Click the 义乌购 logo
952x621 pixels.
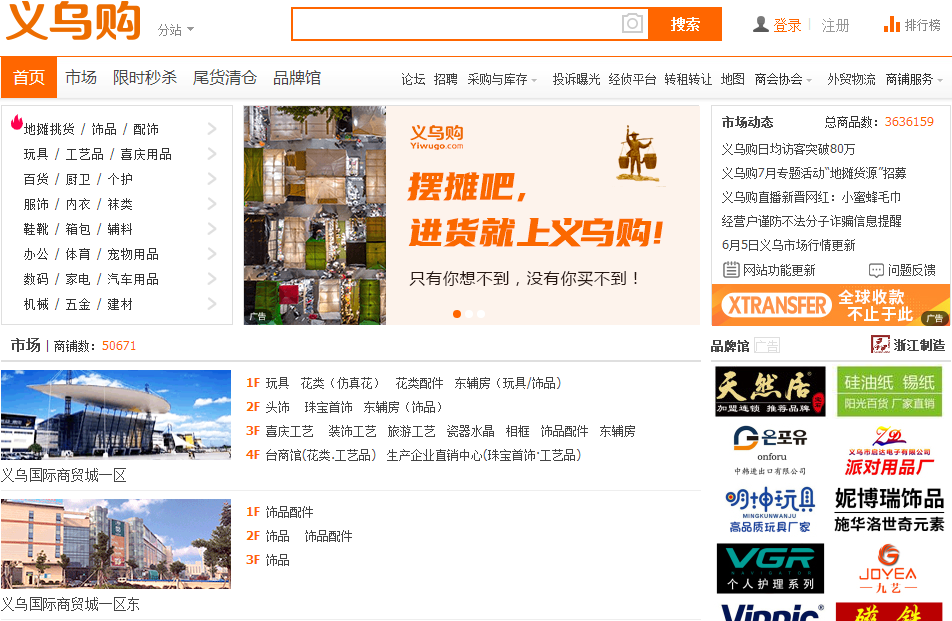point(73,22)
